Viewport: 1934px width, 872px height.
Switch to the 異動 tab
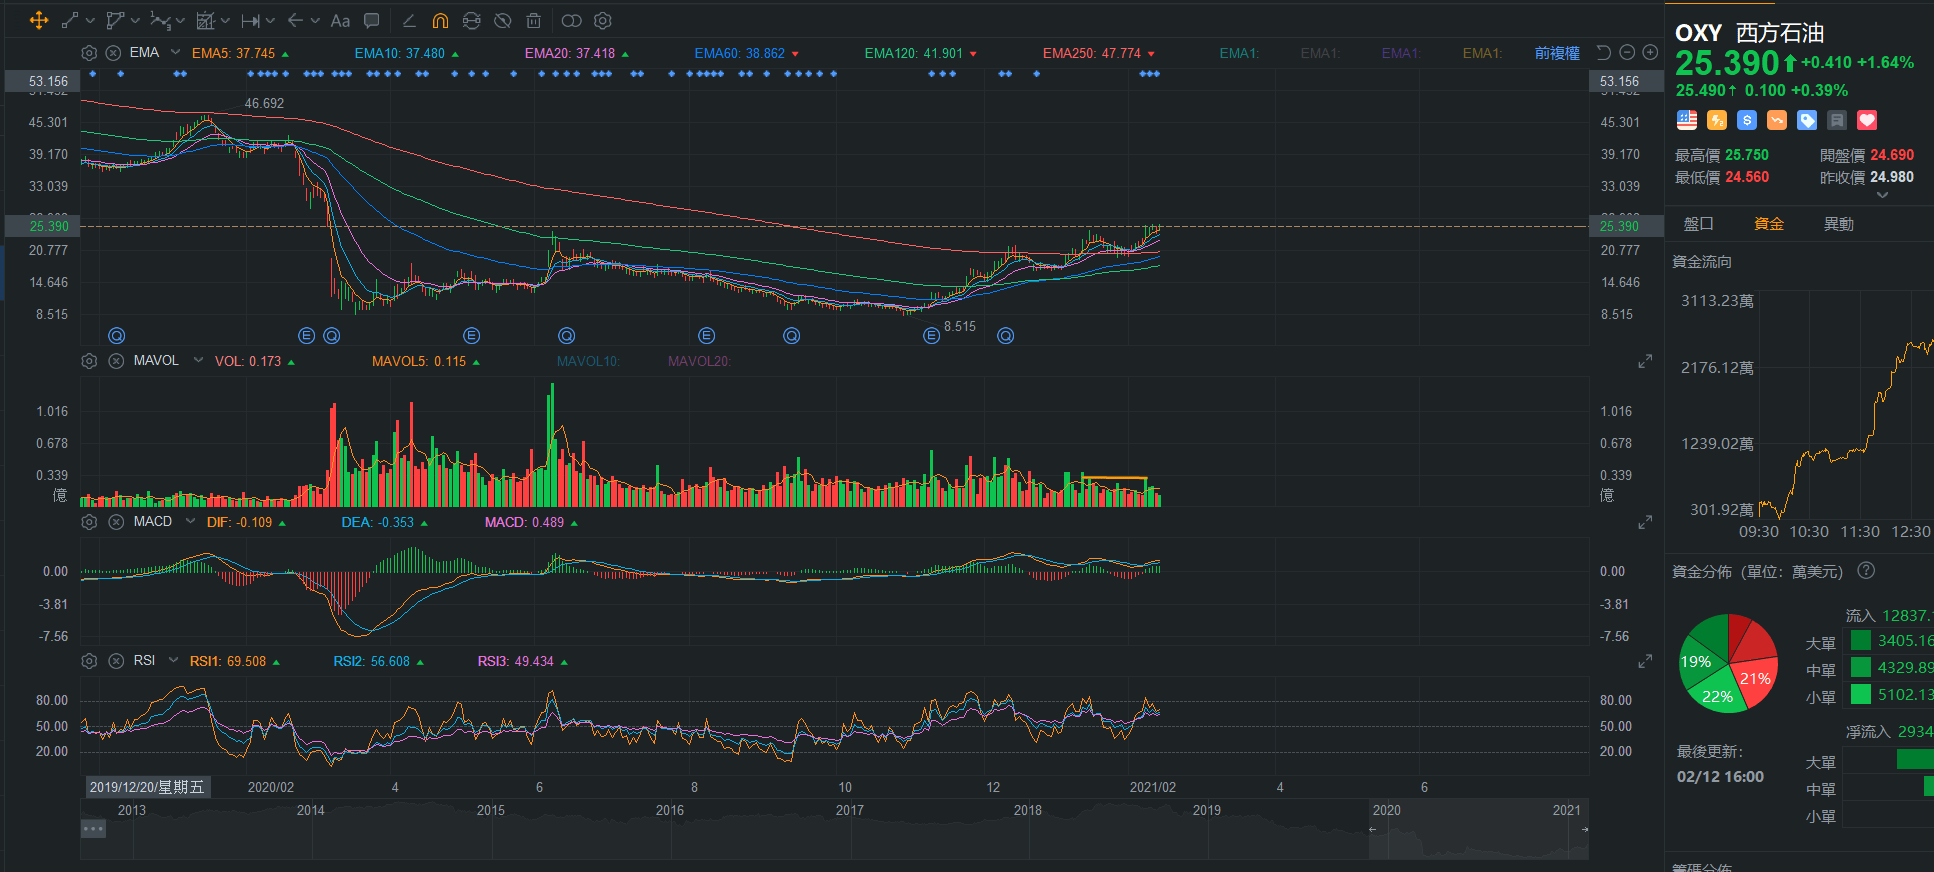click(1838, 224)
